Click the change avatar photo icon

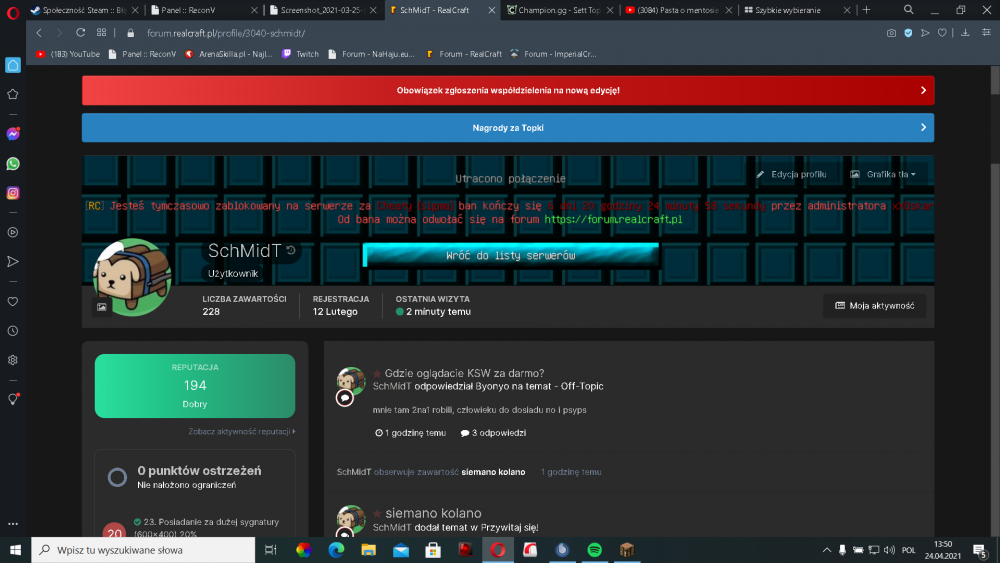pos(102,307)
